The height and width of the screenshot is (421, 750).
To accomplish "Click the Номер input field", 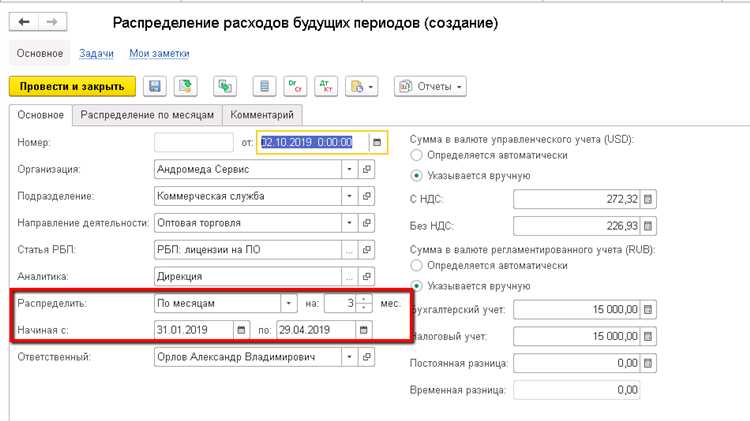I will 194,143.
